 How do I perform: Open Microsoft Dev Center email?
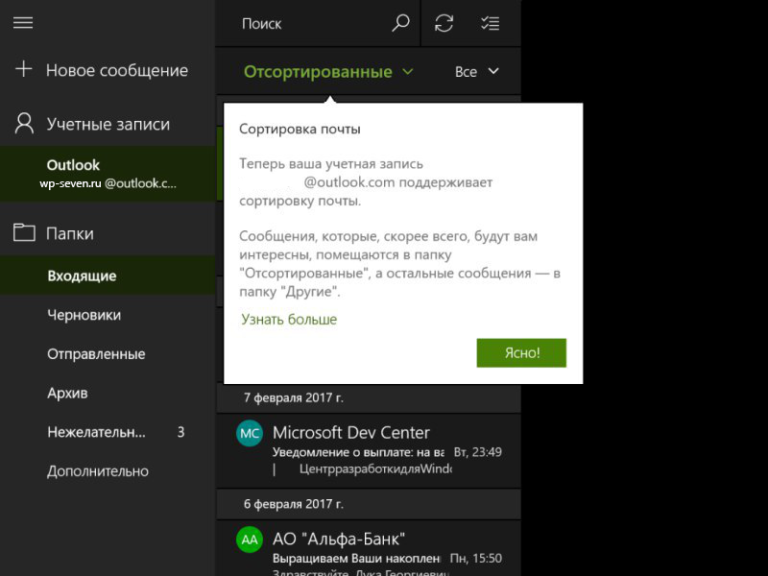click(x=368, y=451)
